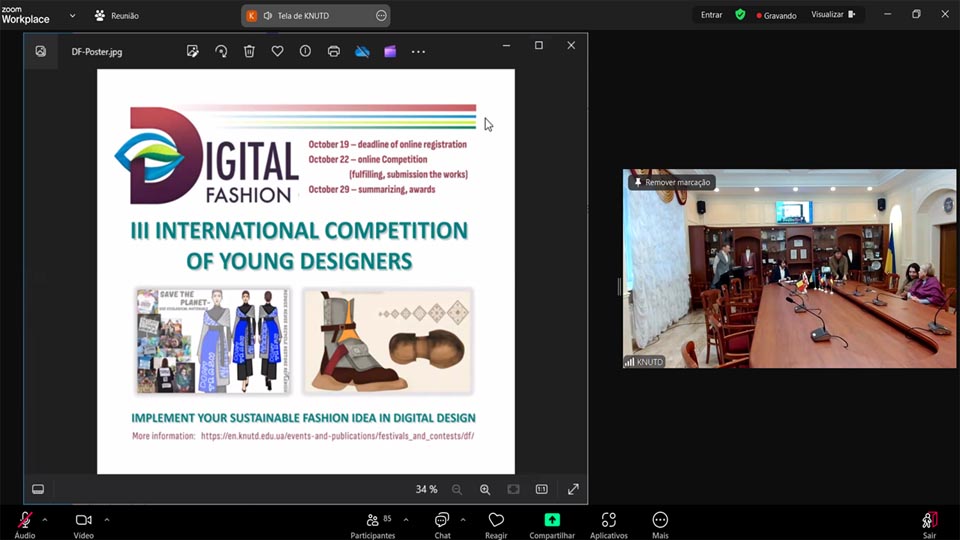The image size is (960, 540).
Task: Open the Visualizar view menu
Action: (833, 15)
